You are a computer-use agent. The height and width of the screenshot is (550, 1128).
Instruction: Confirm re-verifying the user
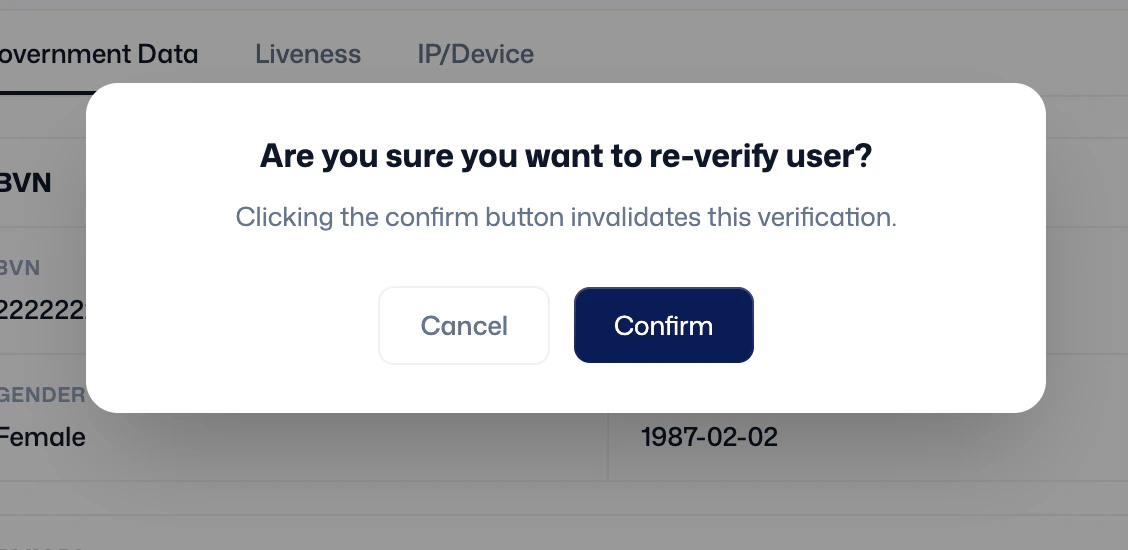point(663,325)
